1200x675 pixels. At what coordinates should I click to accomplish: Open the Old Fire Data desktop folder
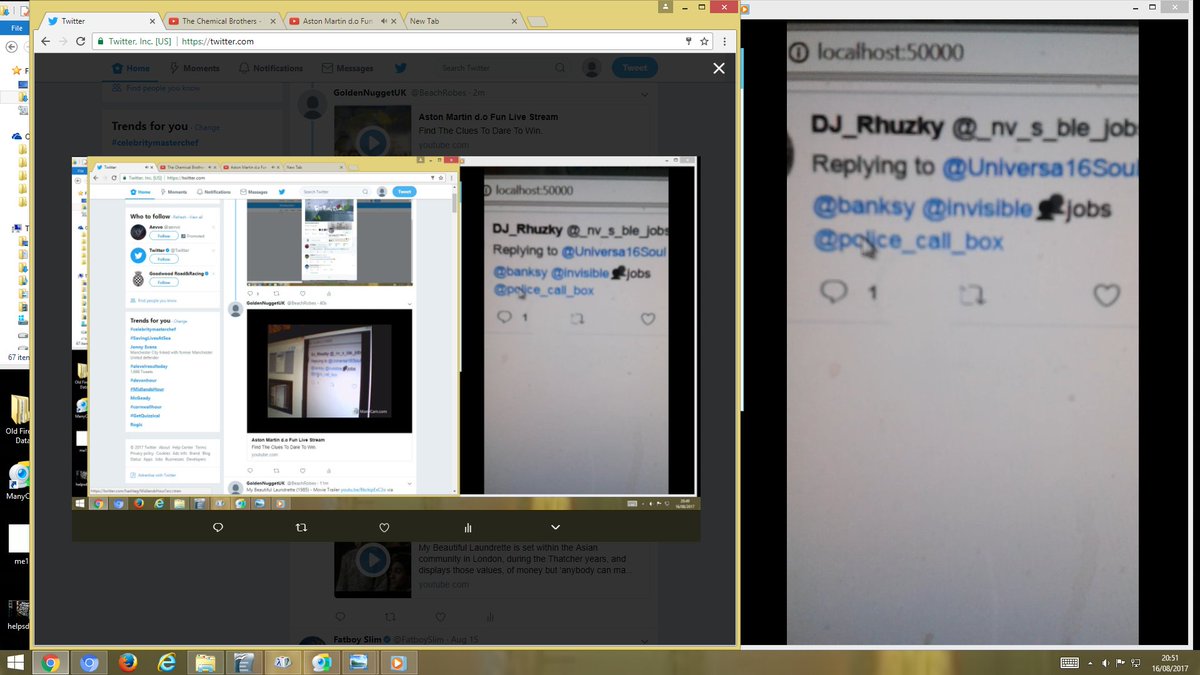pos(18,420)
